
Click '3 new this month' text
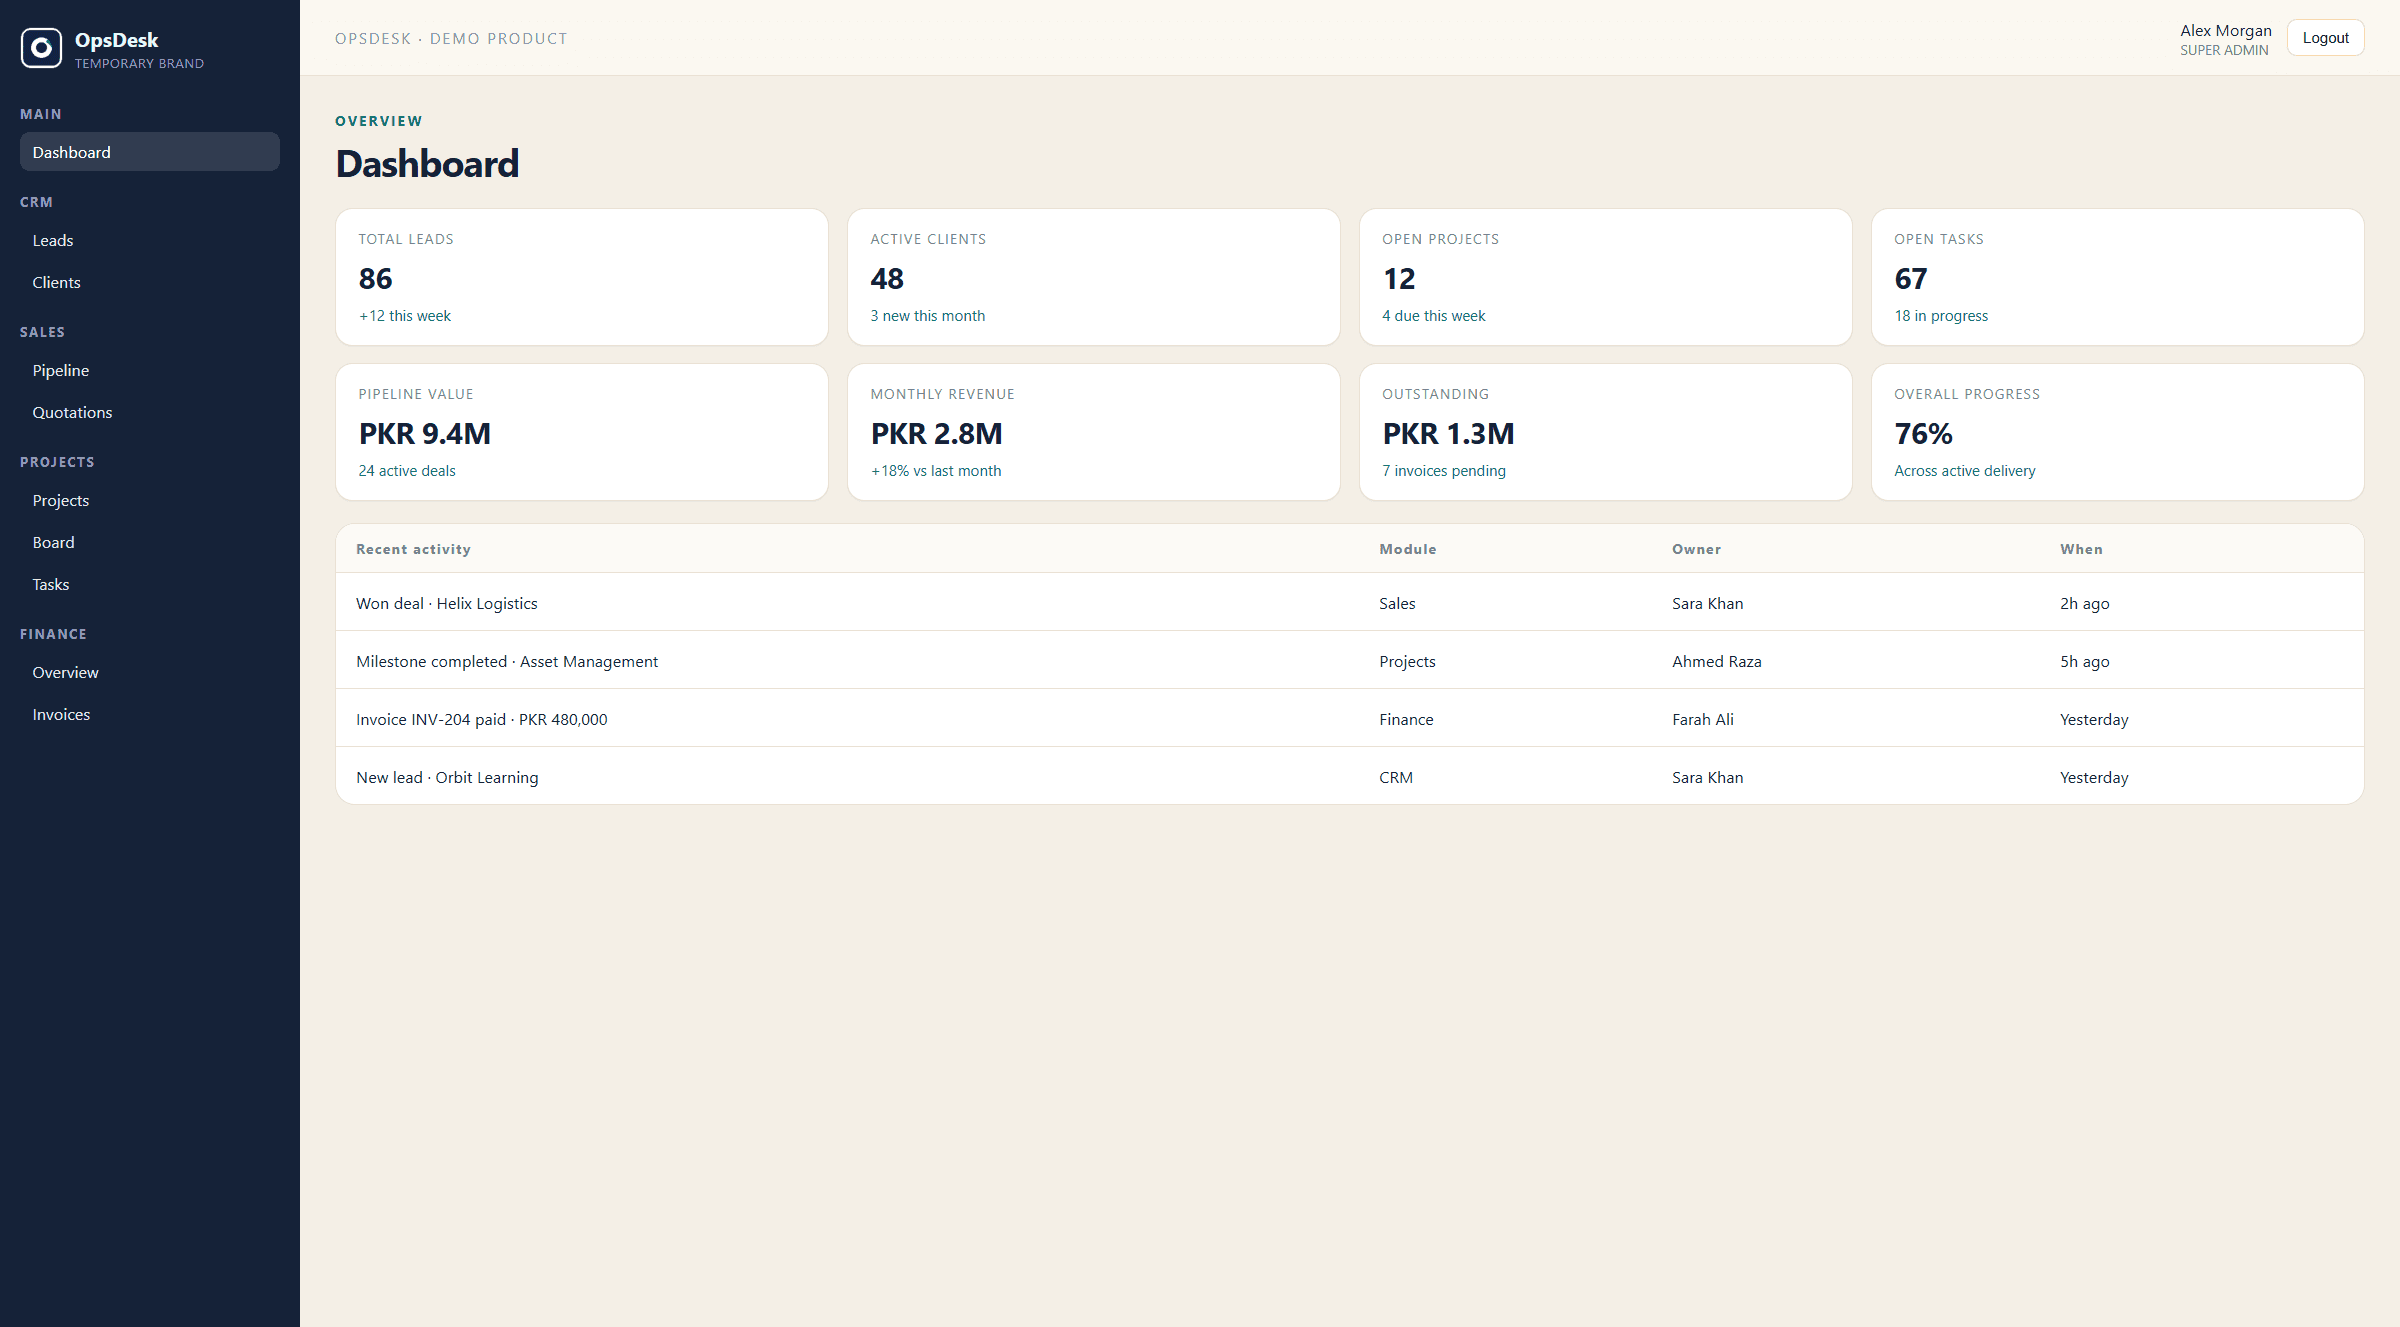pyautogui.click(x=928, y=316)
